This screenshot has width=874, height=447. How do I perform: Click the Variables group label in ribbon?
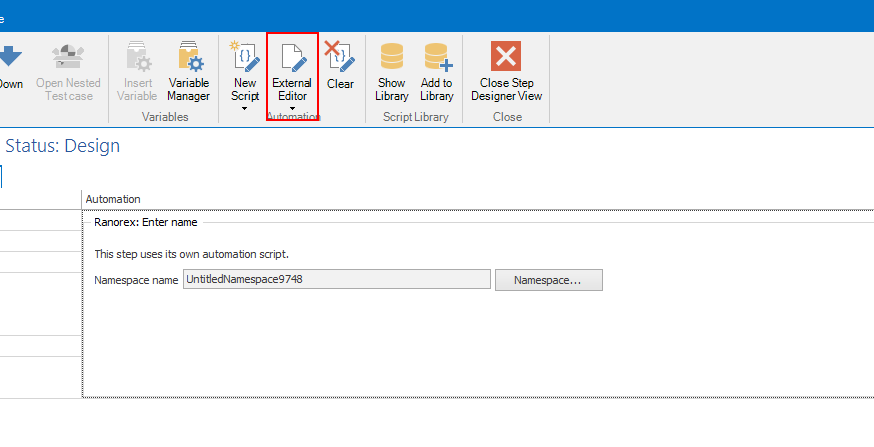[x=164, y=117]
